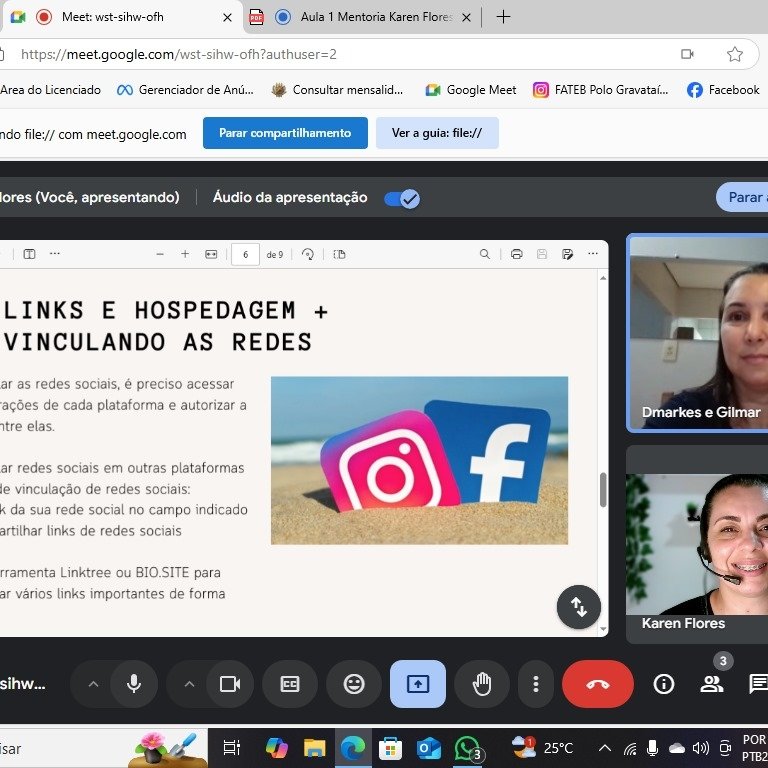Screen dimensions: 768x768
Task: Show hidden system tray icons
Action: click(605, 748)
